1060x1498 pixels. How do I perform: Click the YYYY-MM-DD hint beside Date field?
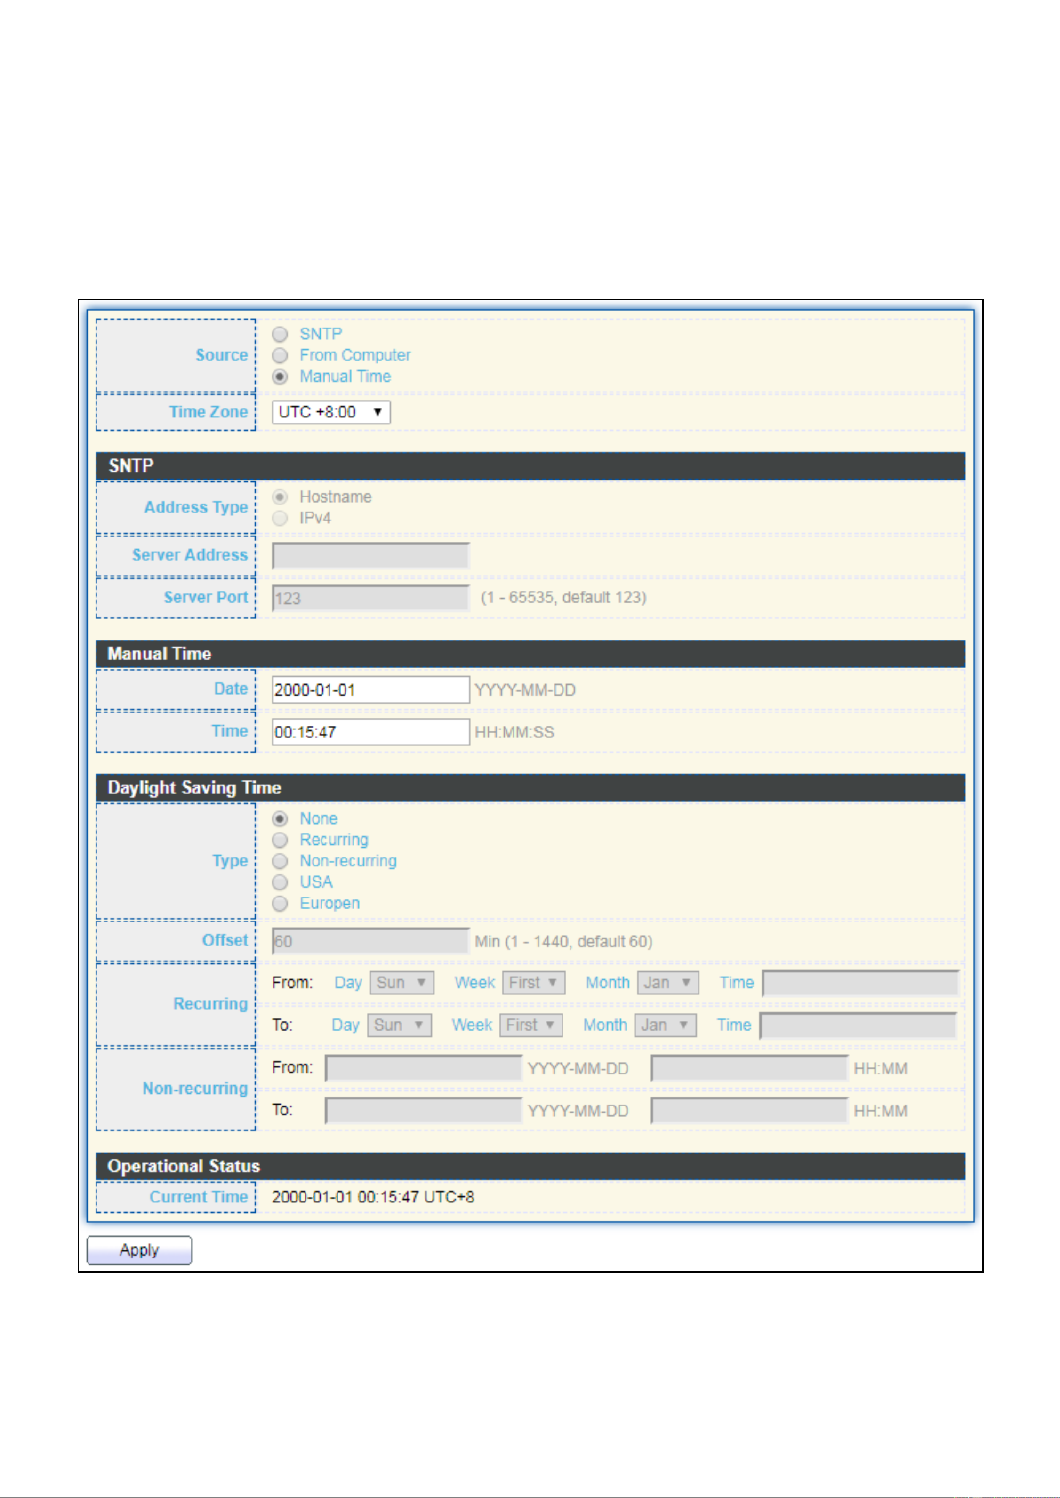(x=525, y=690)
